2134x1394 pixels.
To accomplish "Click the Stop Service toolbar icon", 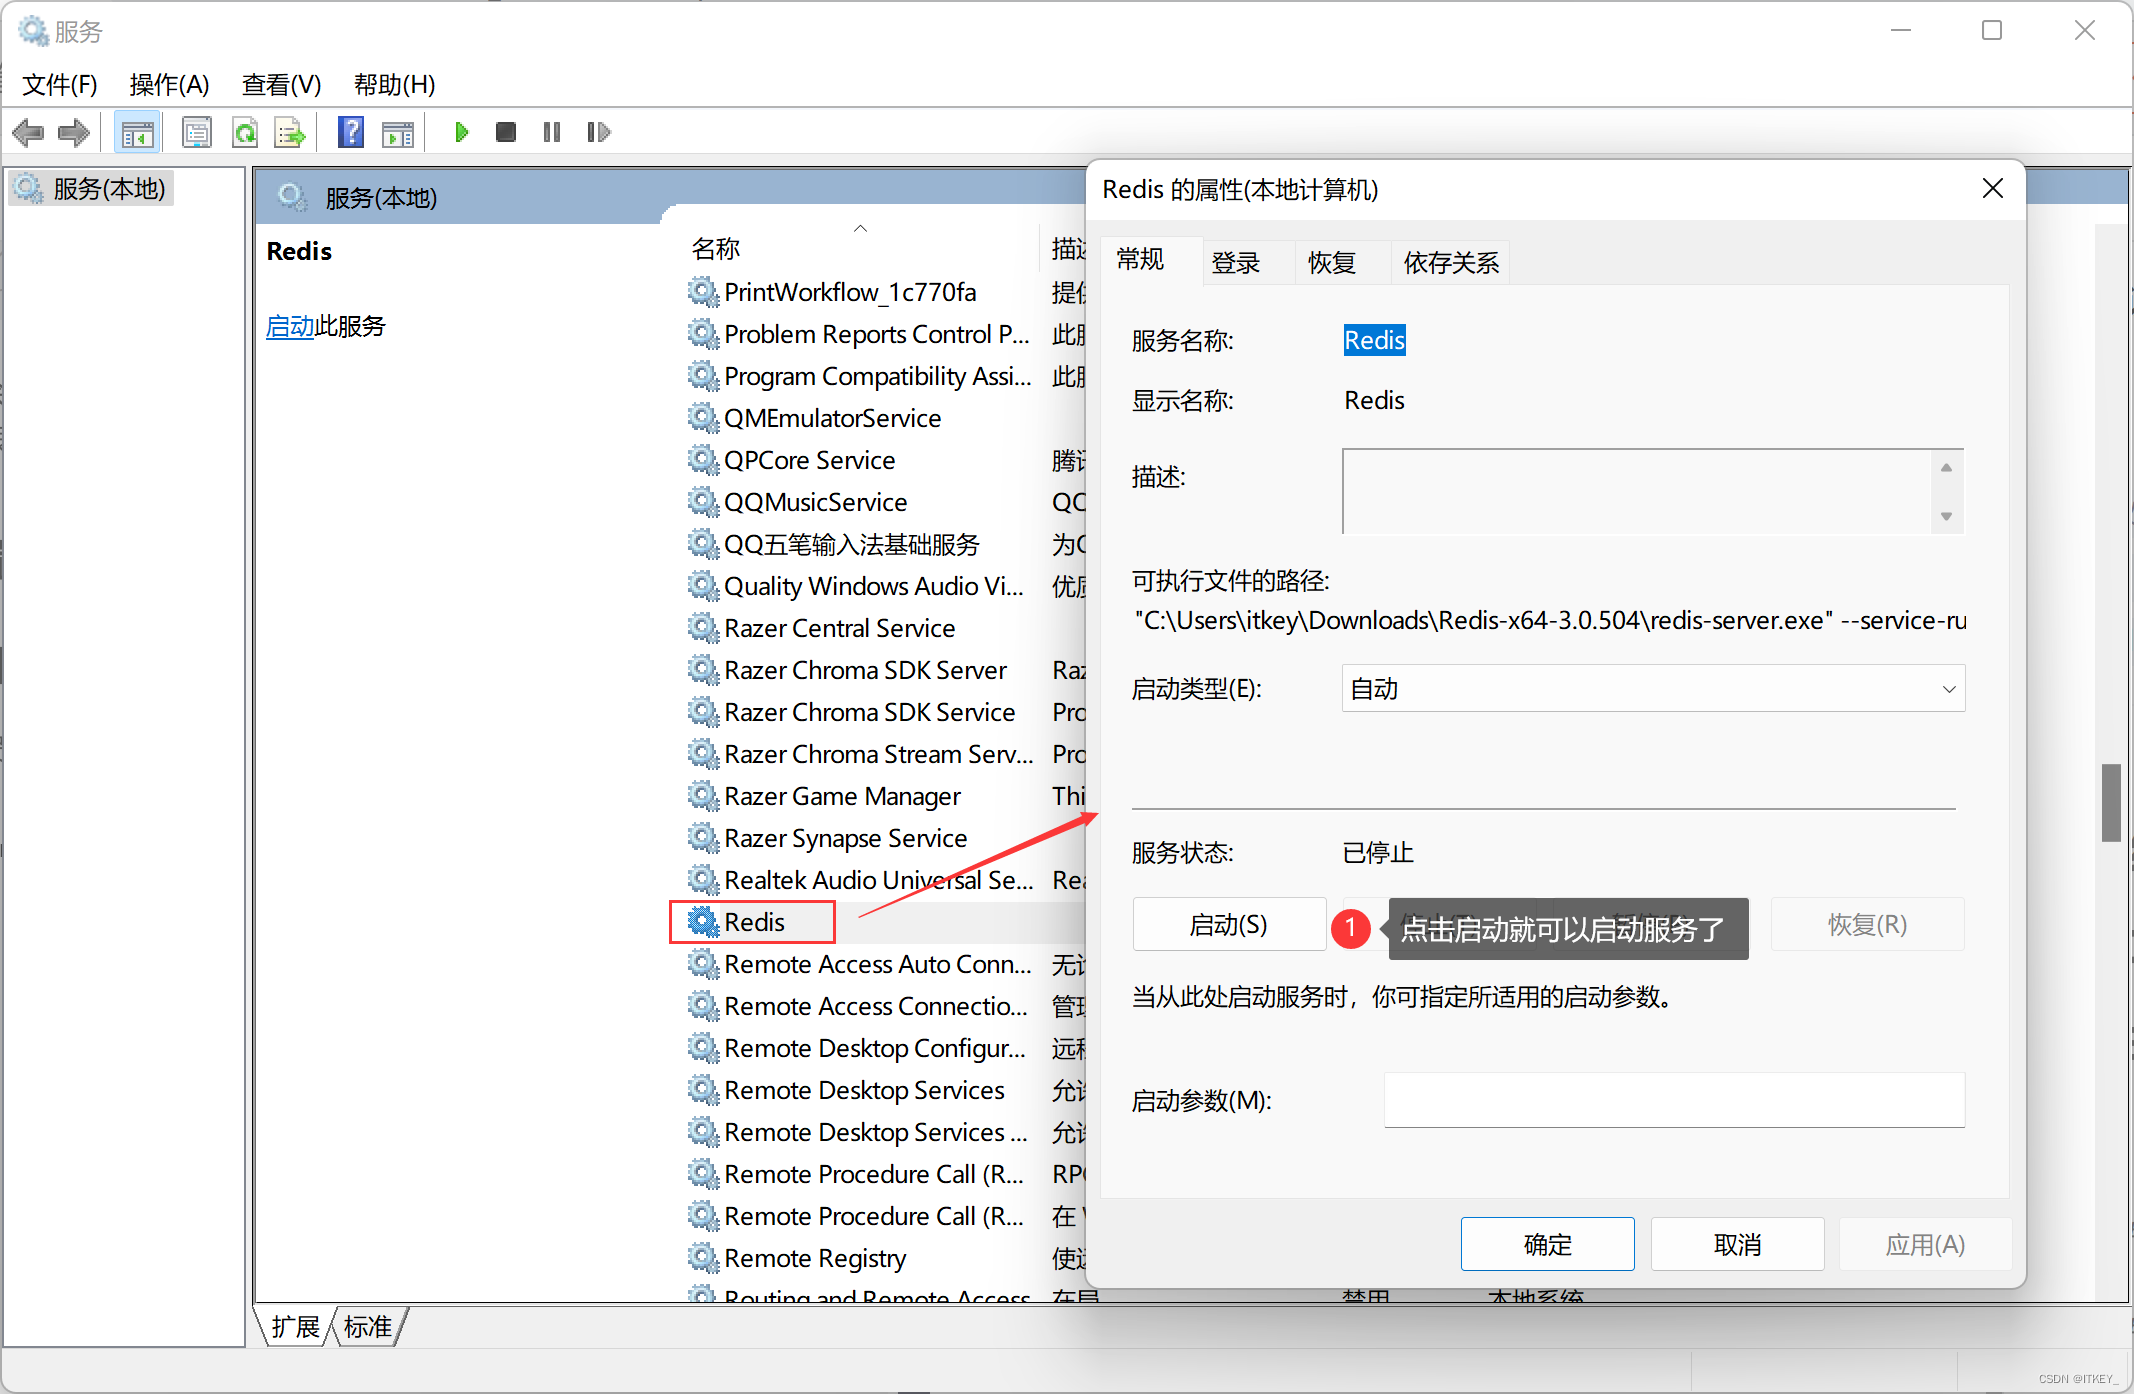I will (506, 132).
